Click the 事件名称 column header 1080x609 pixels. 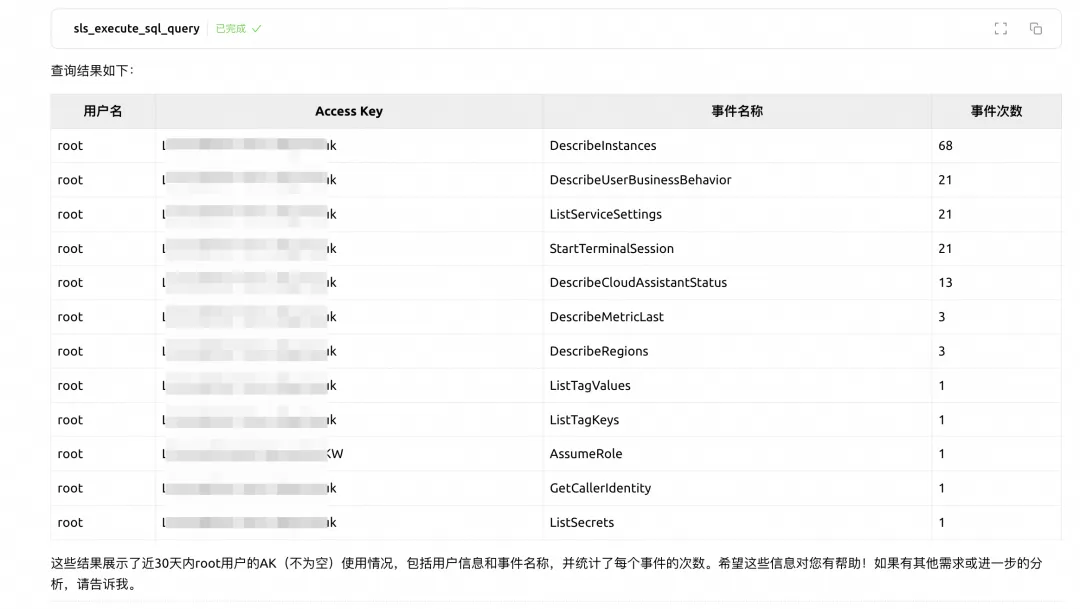point(737,111)
